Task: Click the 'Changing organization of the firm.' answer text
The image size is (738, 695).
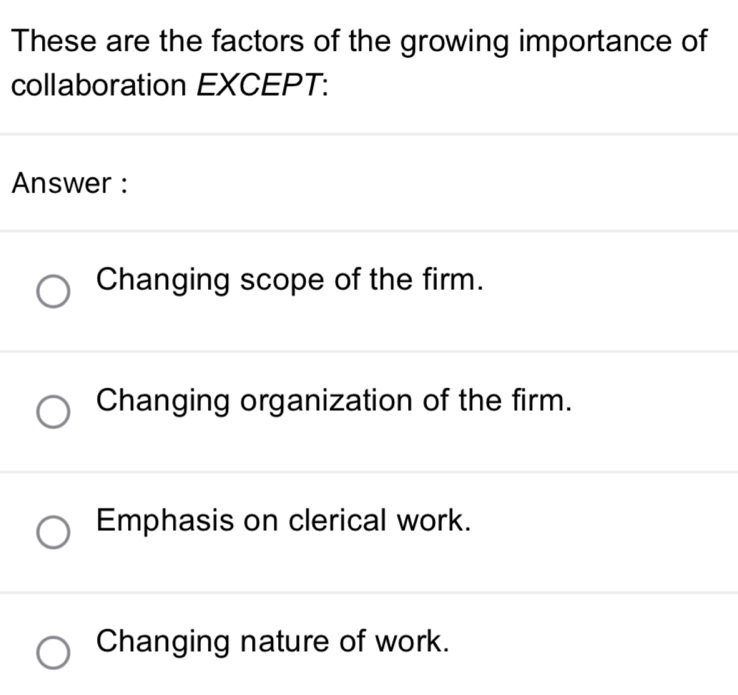Action: (x=336, y=400)
